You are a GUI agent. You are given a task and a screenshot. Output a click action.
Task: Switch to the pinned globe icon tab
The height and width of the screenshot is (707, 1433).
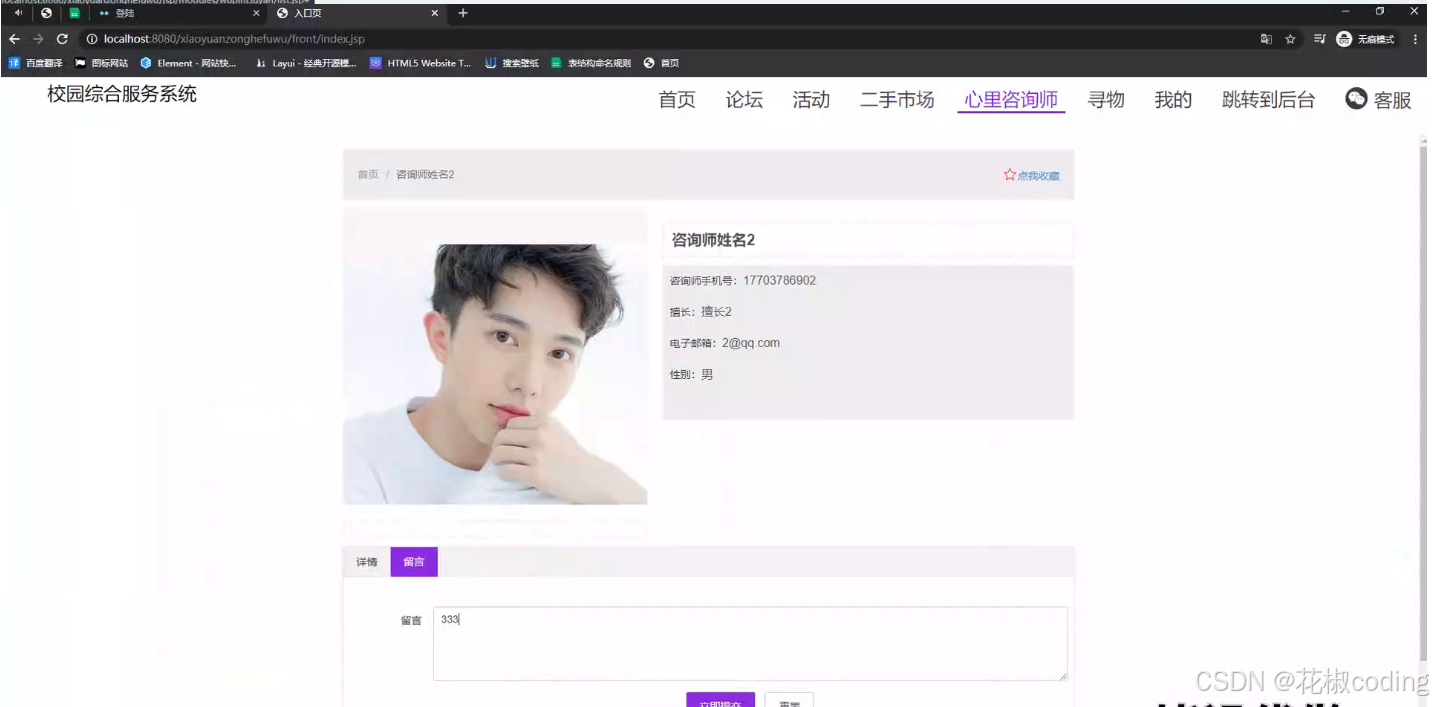pos(46,13)
